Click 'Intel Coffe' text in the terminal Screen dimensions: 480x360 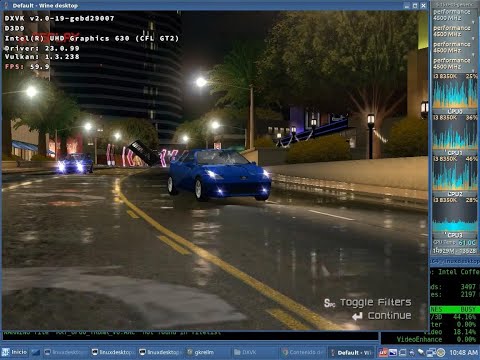pos(459,272)
